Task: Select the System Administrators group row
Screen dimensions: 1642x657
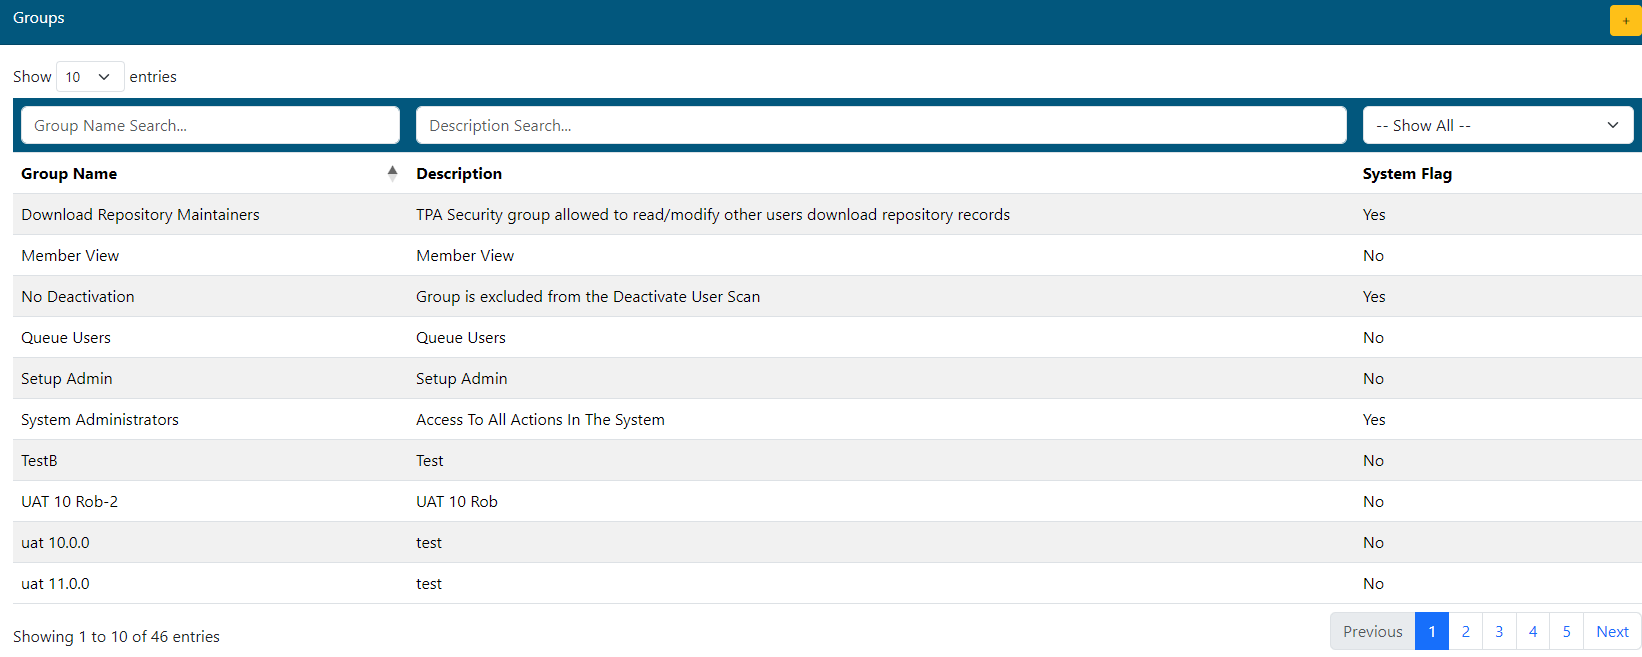Action: coord(100,420)
